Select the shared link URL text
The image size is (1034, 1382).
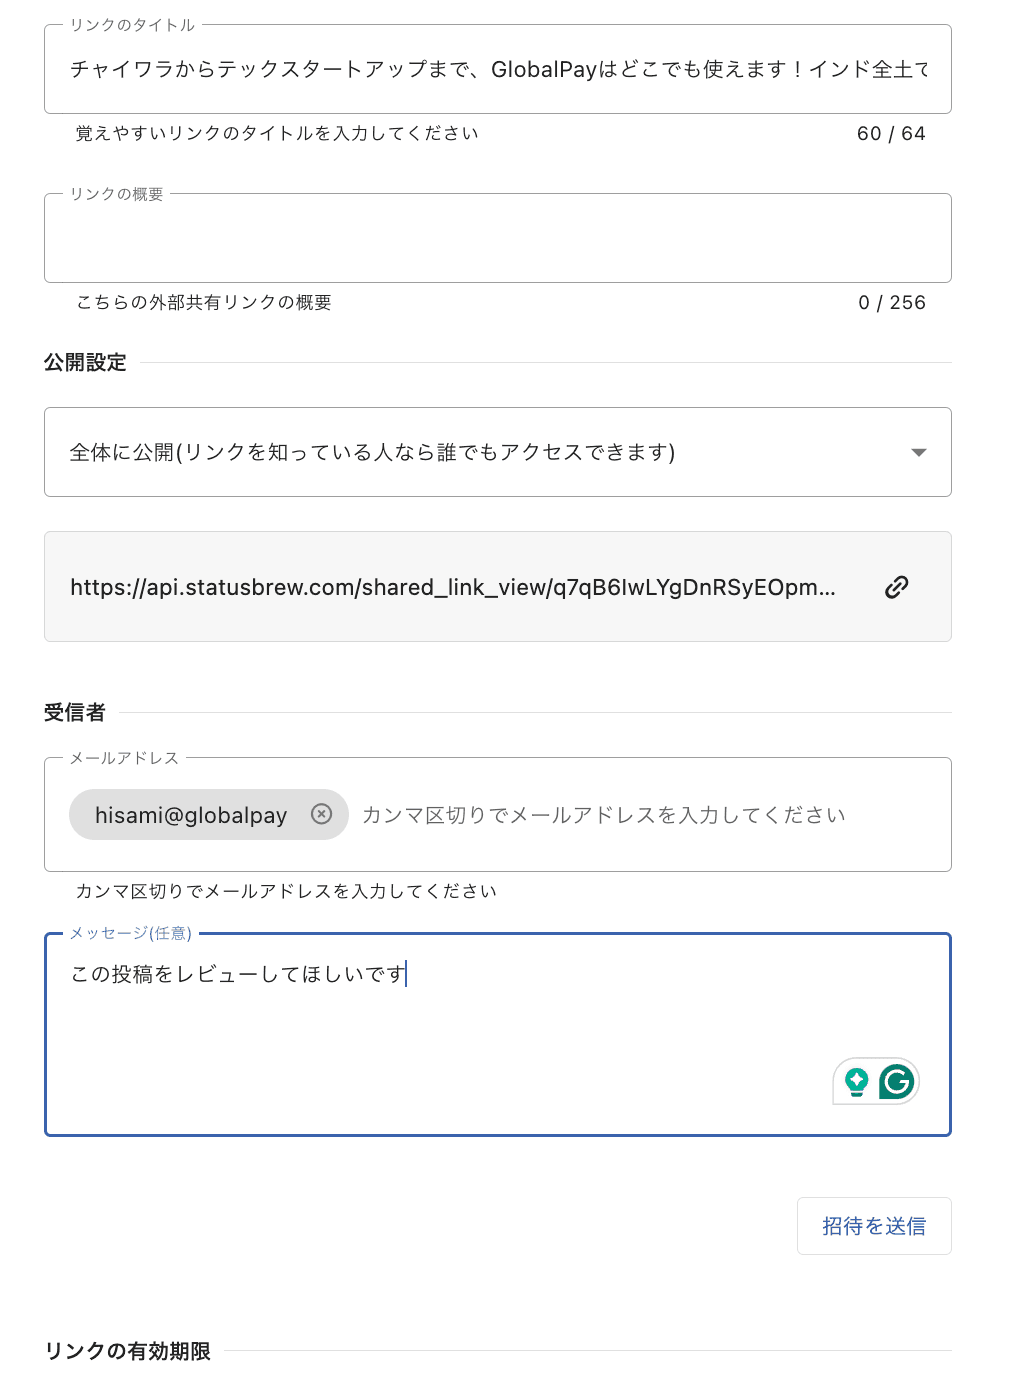pos(452,587)
